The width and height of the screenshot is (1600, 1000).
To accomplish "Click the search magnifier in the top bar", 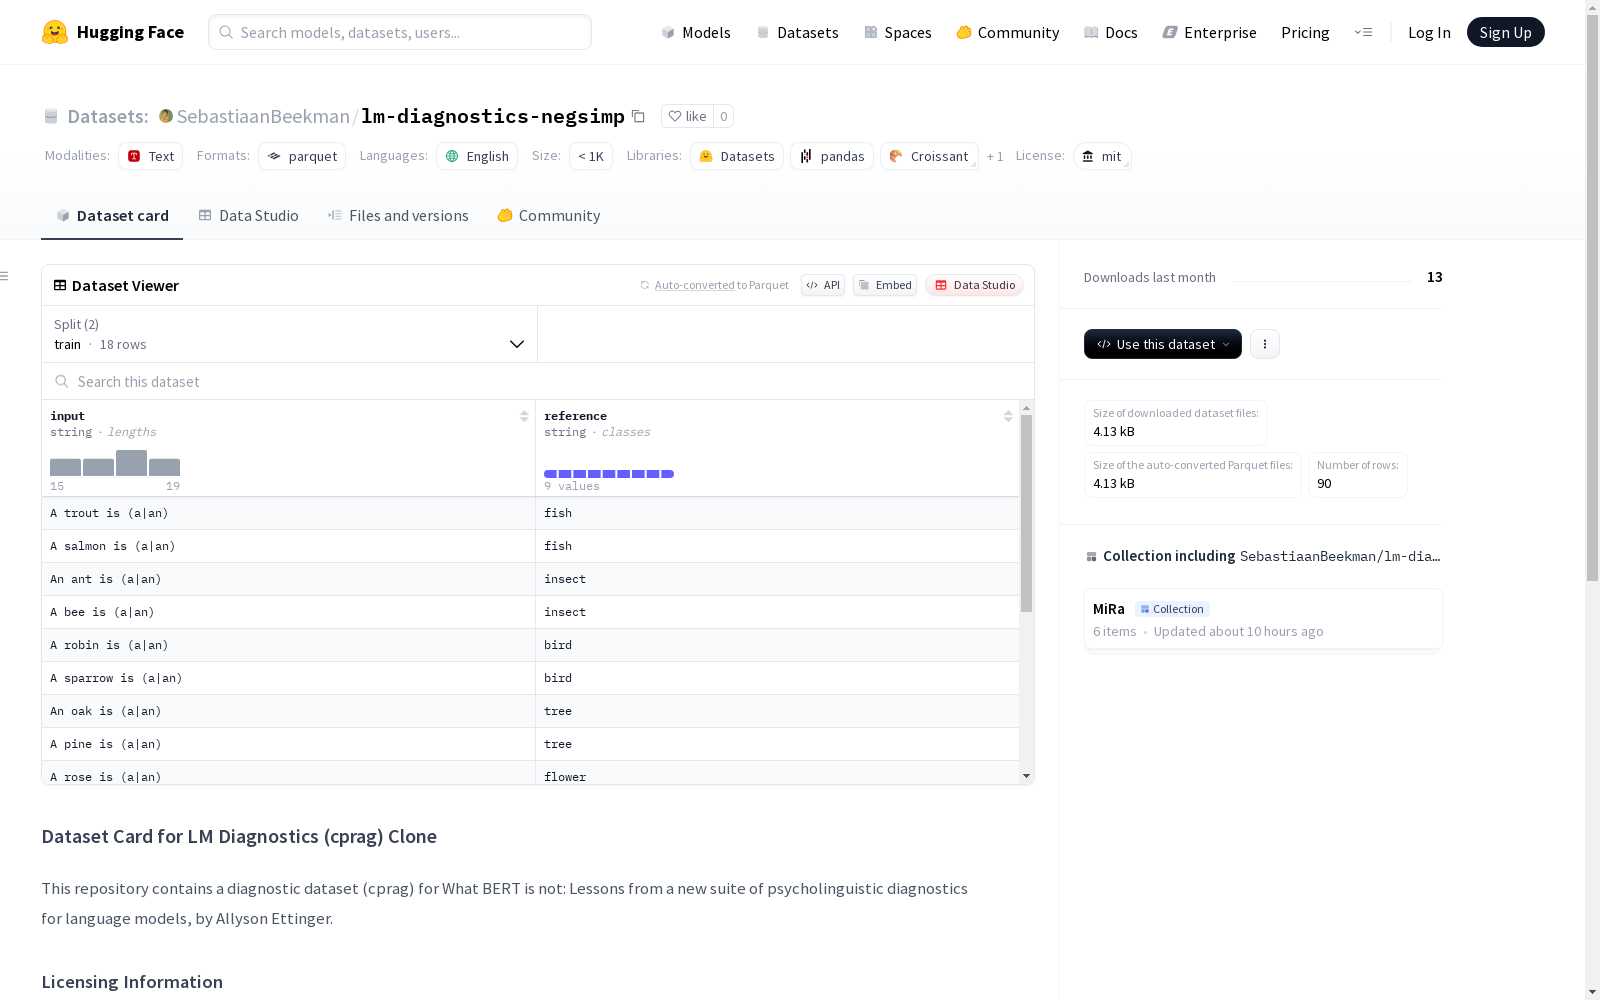I will point(227,32).
